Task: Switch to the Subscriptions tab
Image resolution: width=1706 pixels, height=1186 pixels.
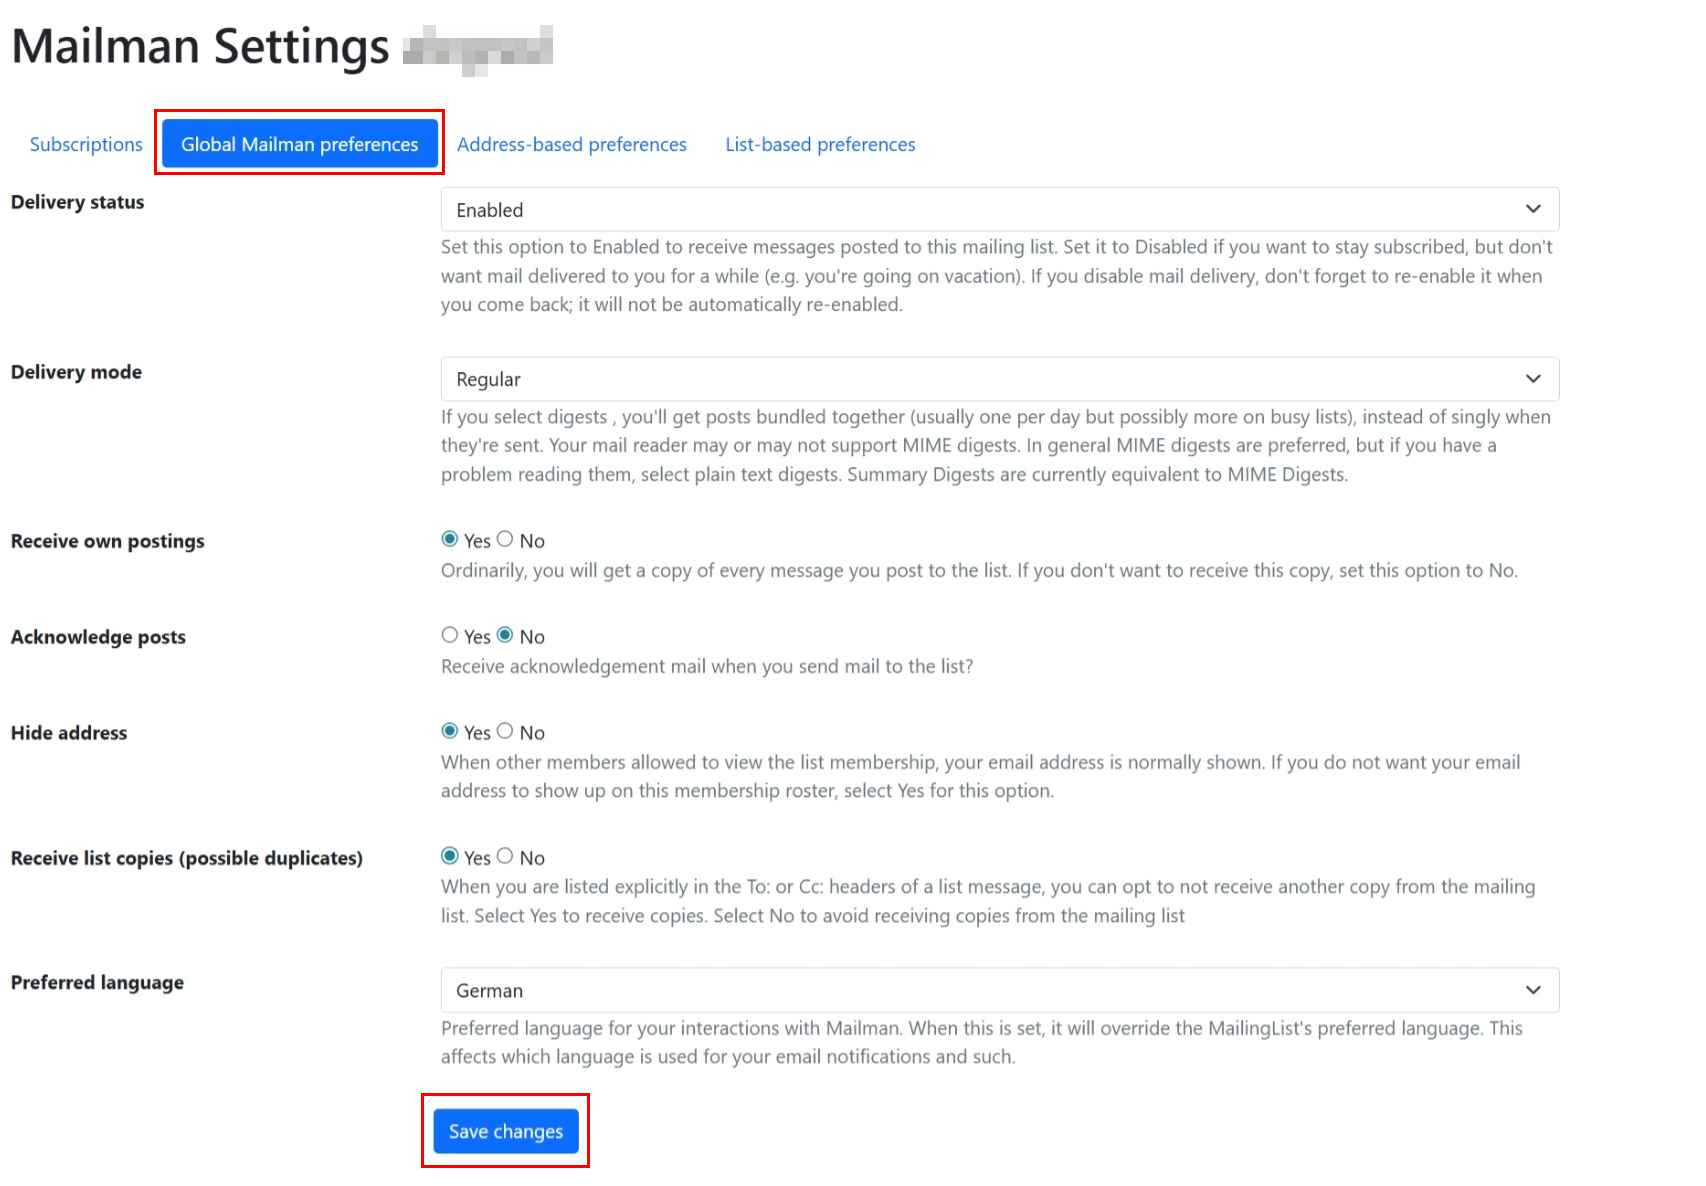Action: [85, 144]
